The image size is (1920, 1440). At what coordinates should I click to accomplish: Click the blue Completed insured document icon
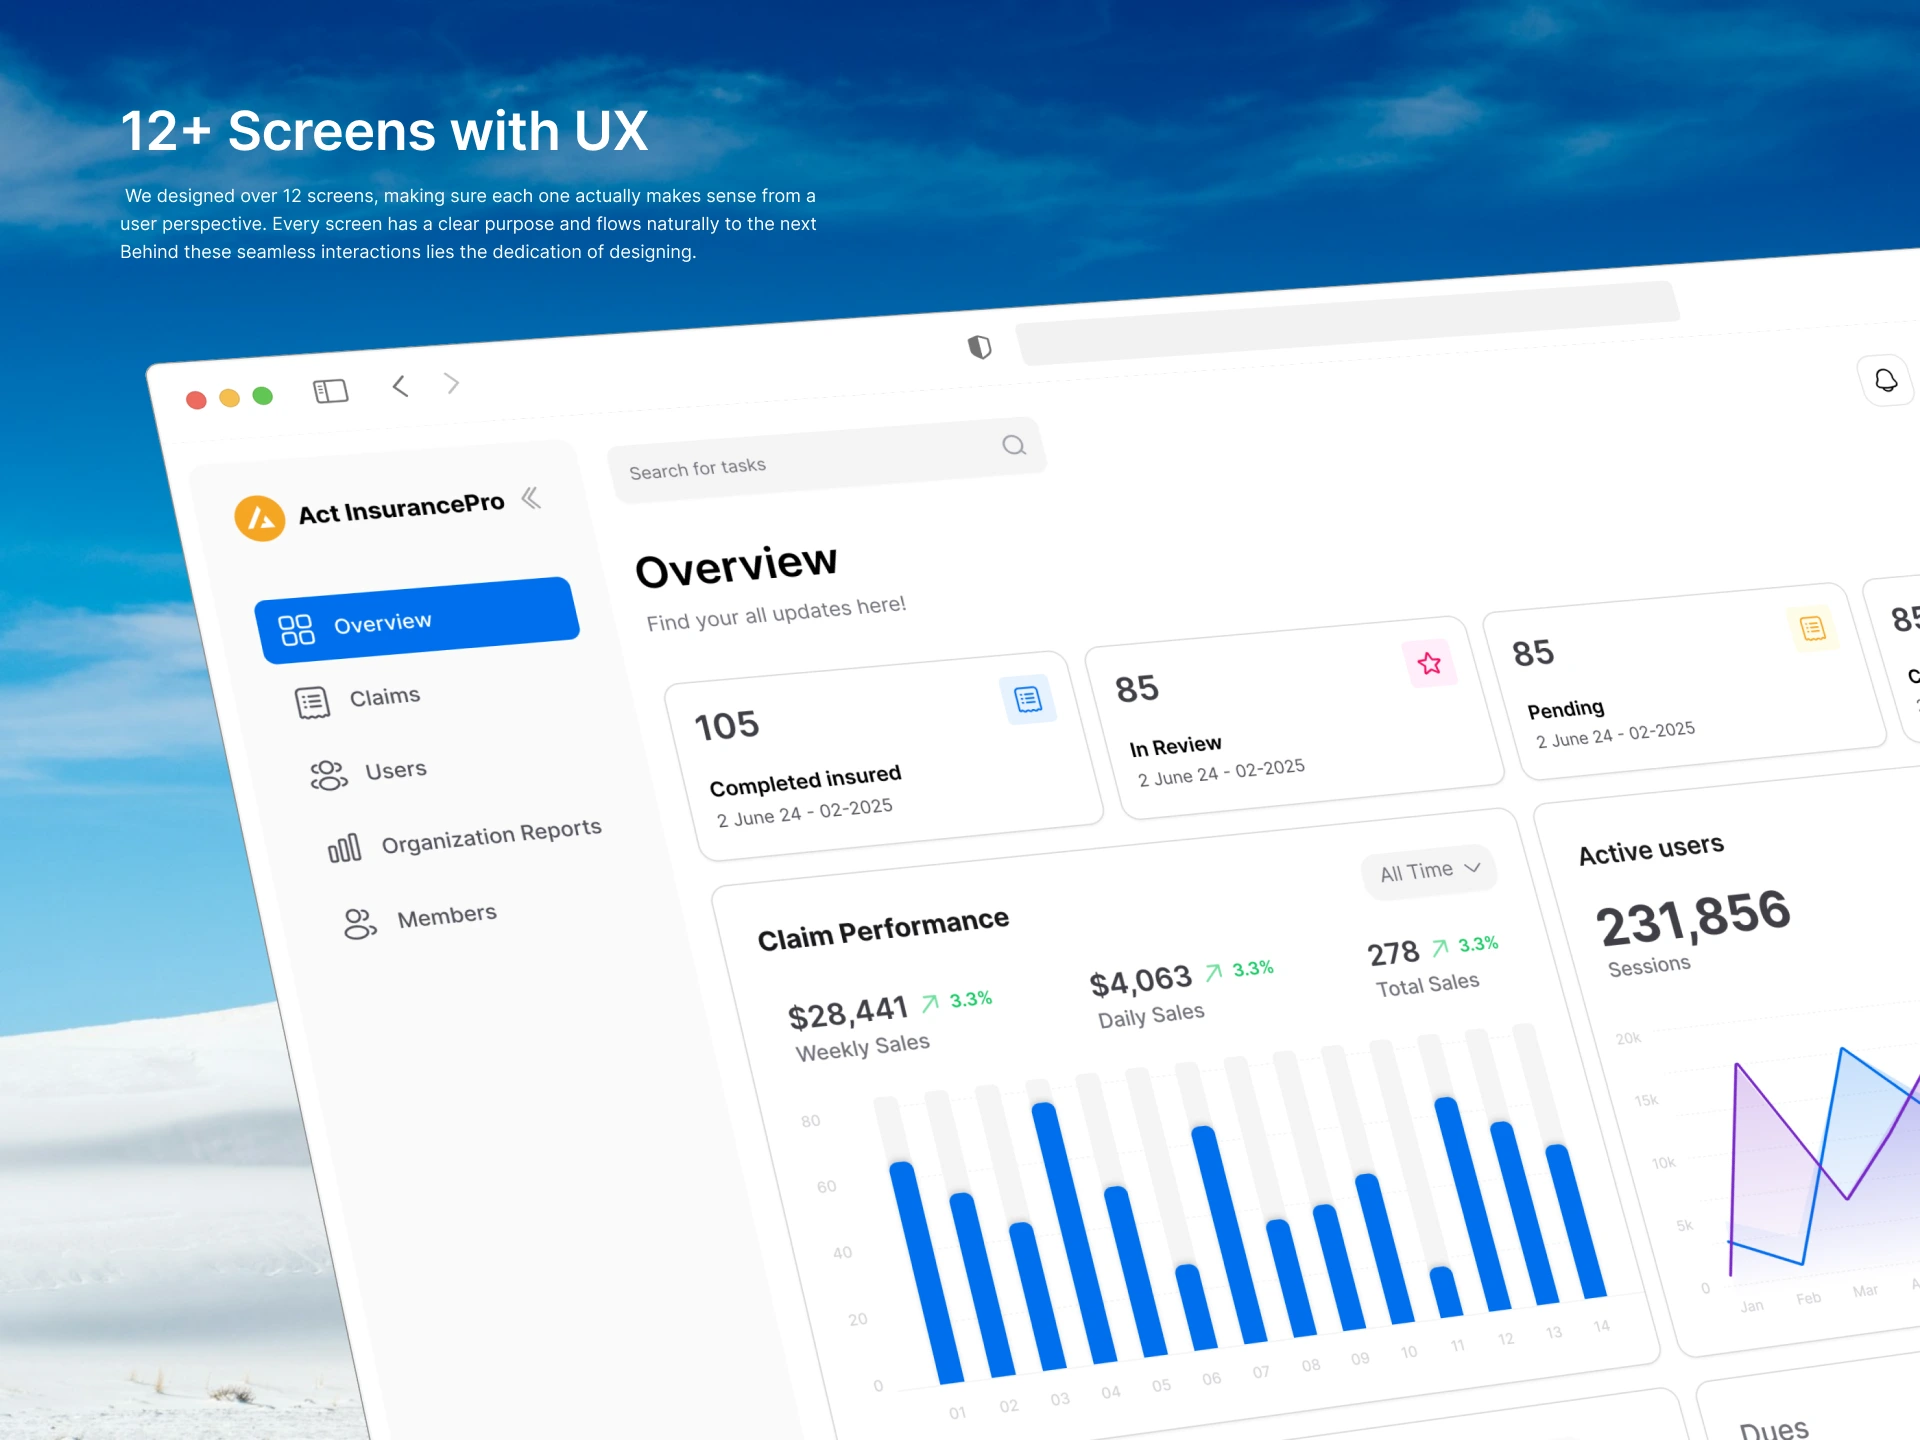pos(1027,699)
